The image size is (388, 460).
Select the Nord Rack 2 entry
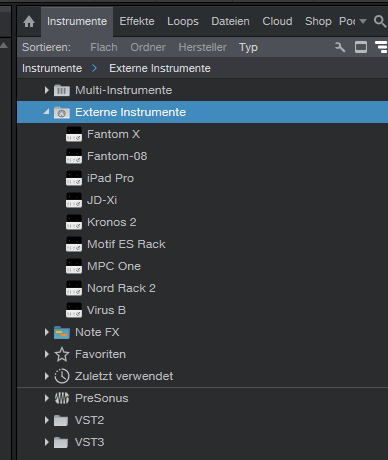click(121, 288)
